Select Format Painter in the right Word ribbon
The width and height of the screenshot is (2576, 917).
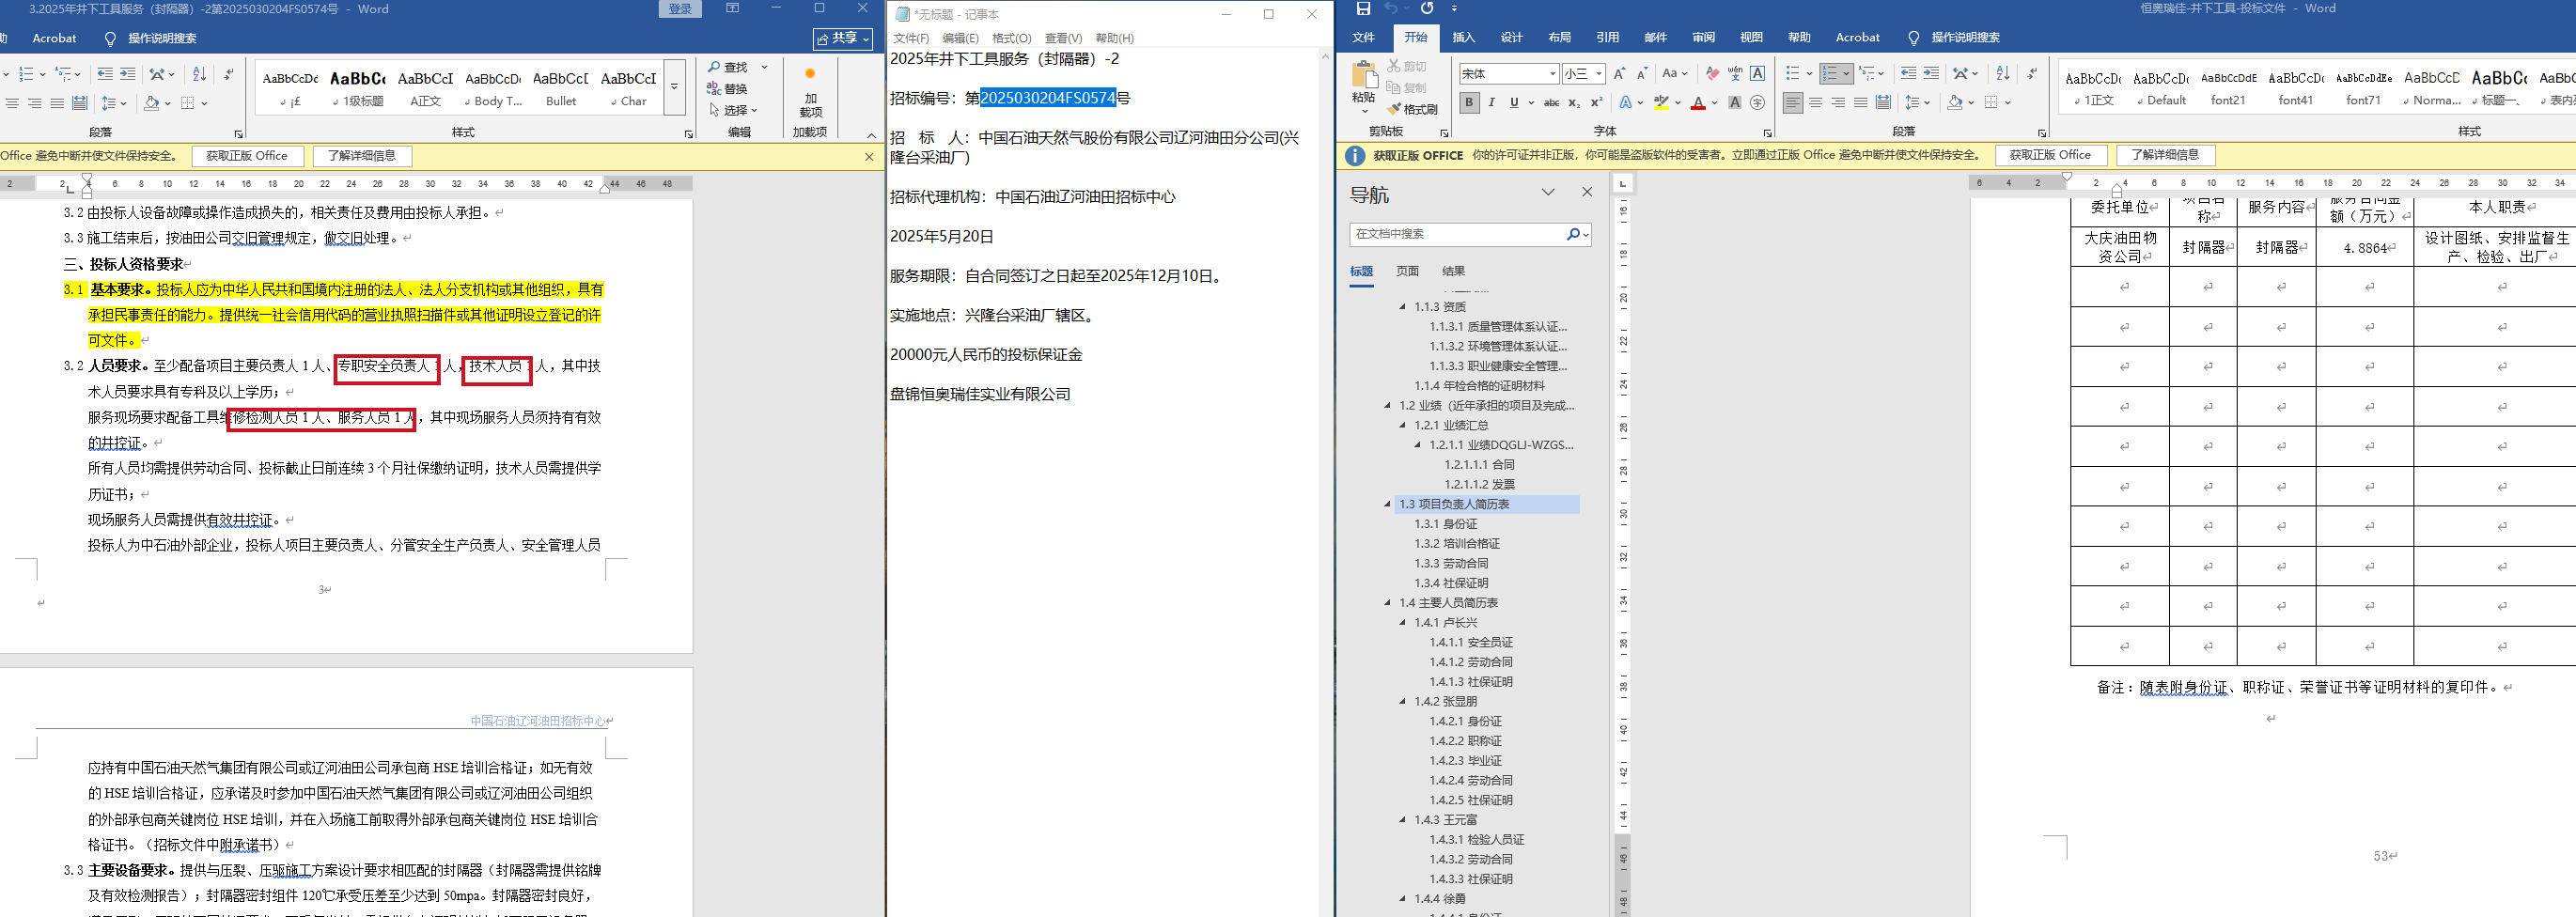[x=1412, y=109]
